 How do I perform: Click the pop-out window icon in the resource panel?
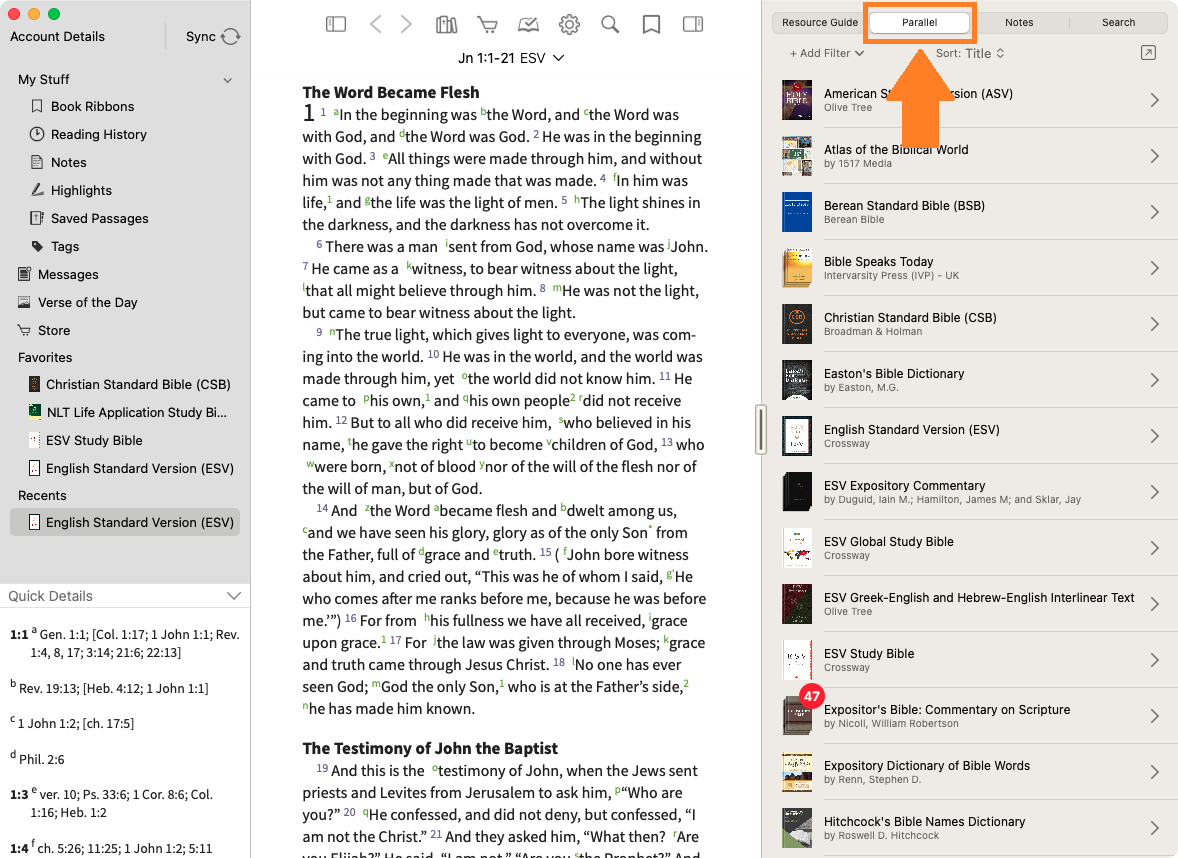[x=1148, y=53]
